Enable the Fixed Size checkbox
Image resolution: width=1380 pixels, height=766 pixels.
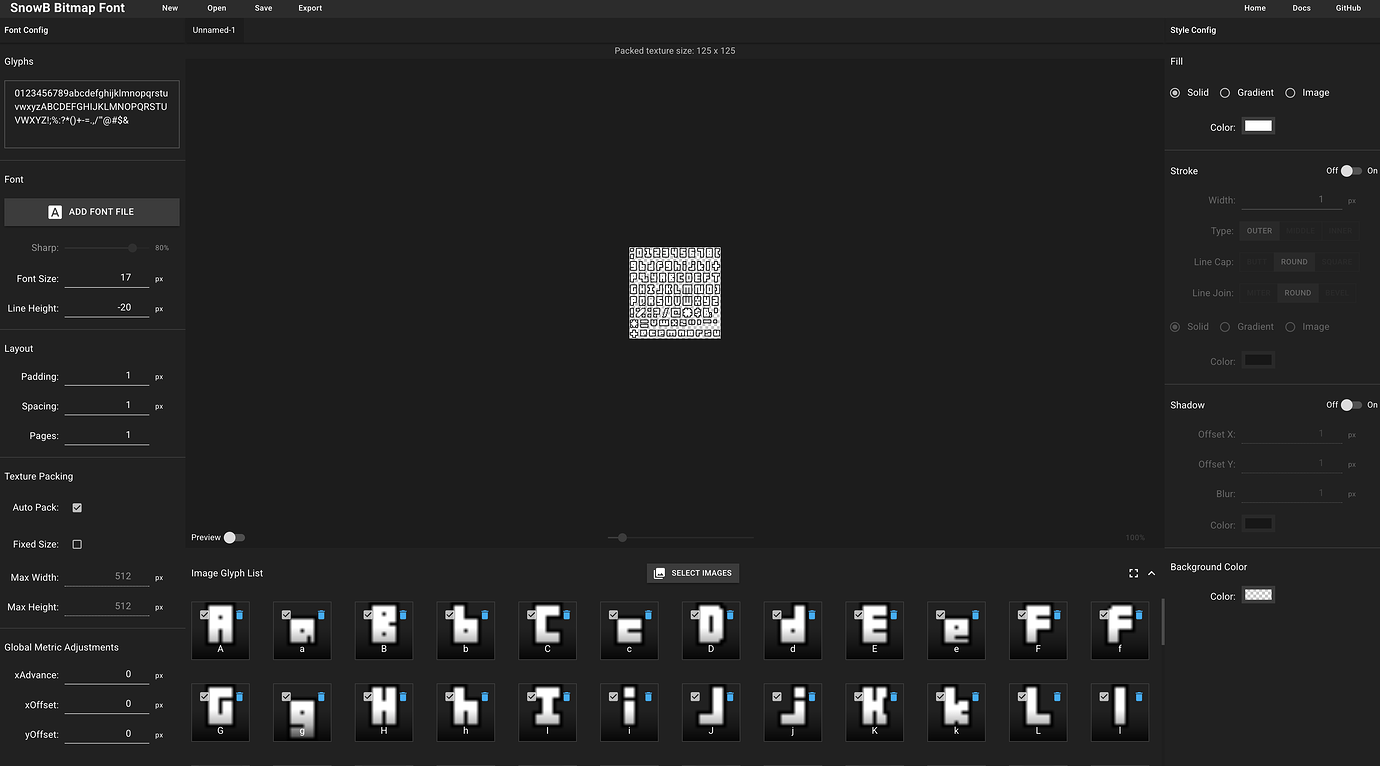(x=77, y=543)
